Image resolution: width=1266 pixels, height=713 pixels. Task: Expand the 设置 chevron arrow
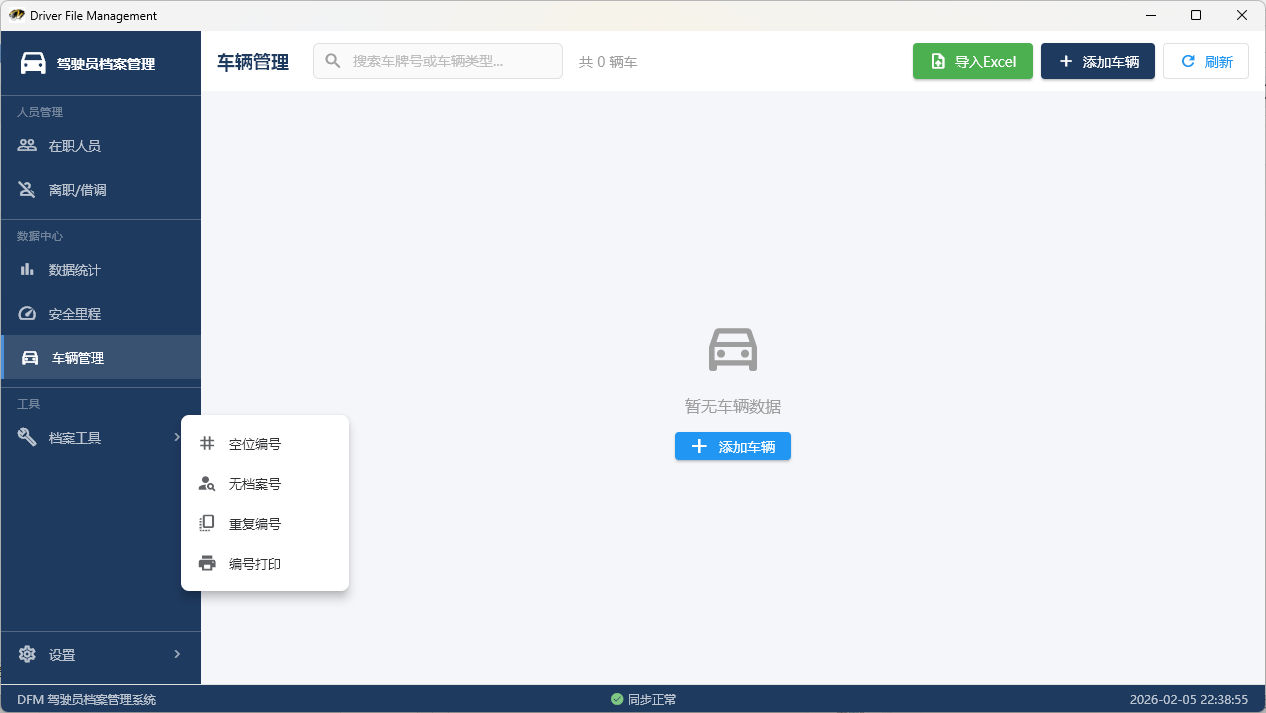point(177,654)
